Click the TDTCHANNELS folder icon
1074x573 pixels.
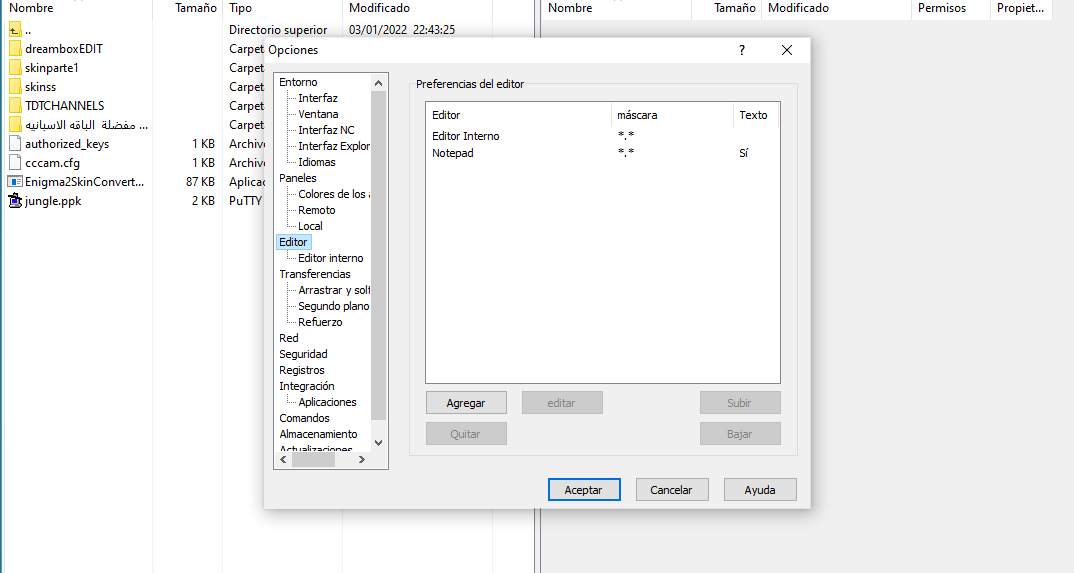tap(15, 105)
